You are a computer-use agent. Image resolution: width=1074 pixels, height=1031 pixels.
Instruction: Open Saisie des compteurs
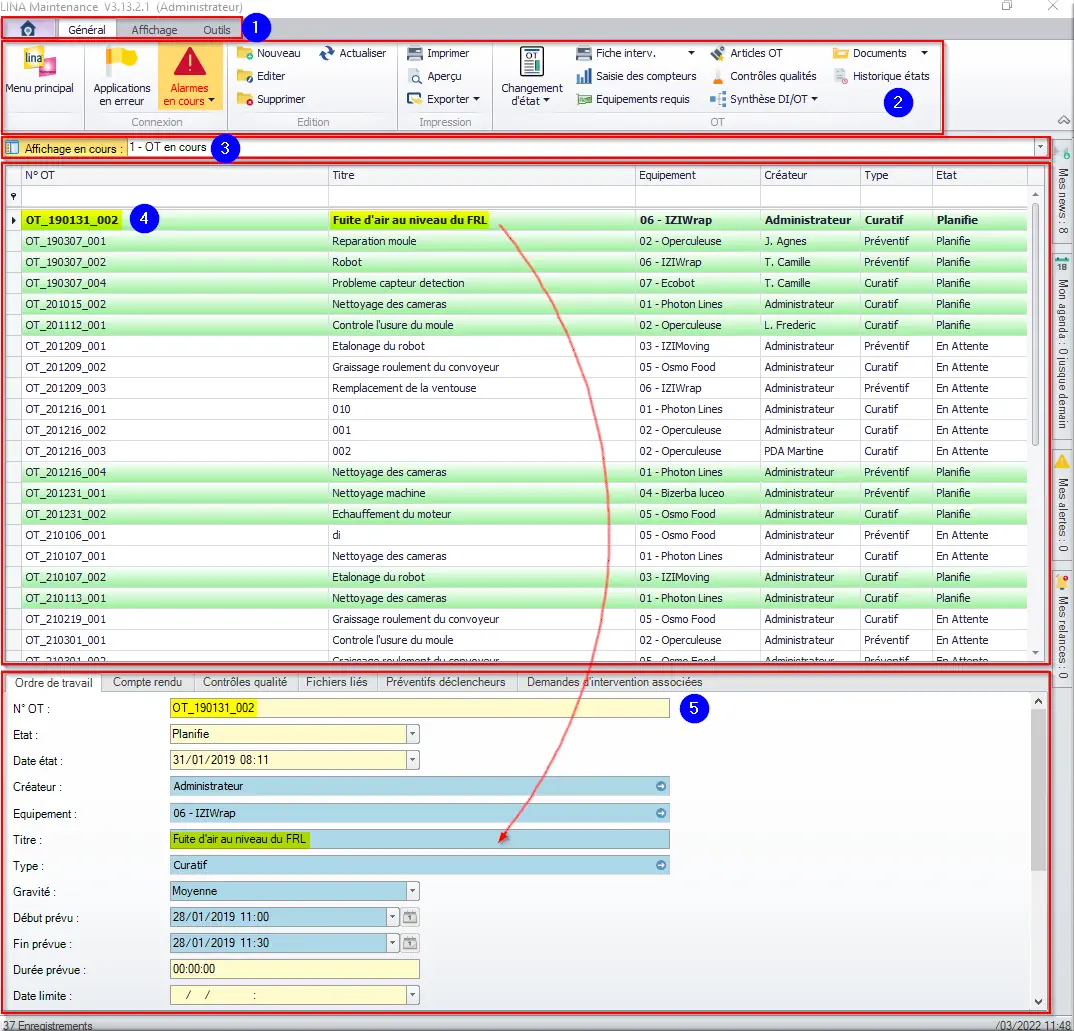pyautogui.click(x=636, y=76)
